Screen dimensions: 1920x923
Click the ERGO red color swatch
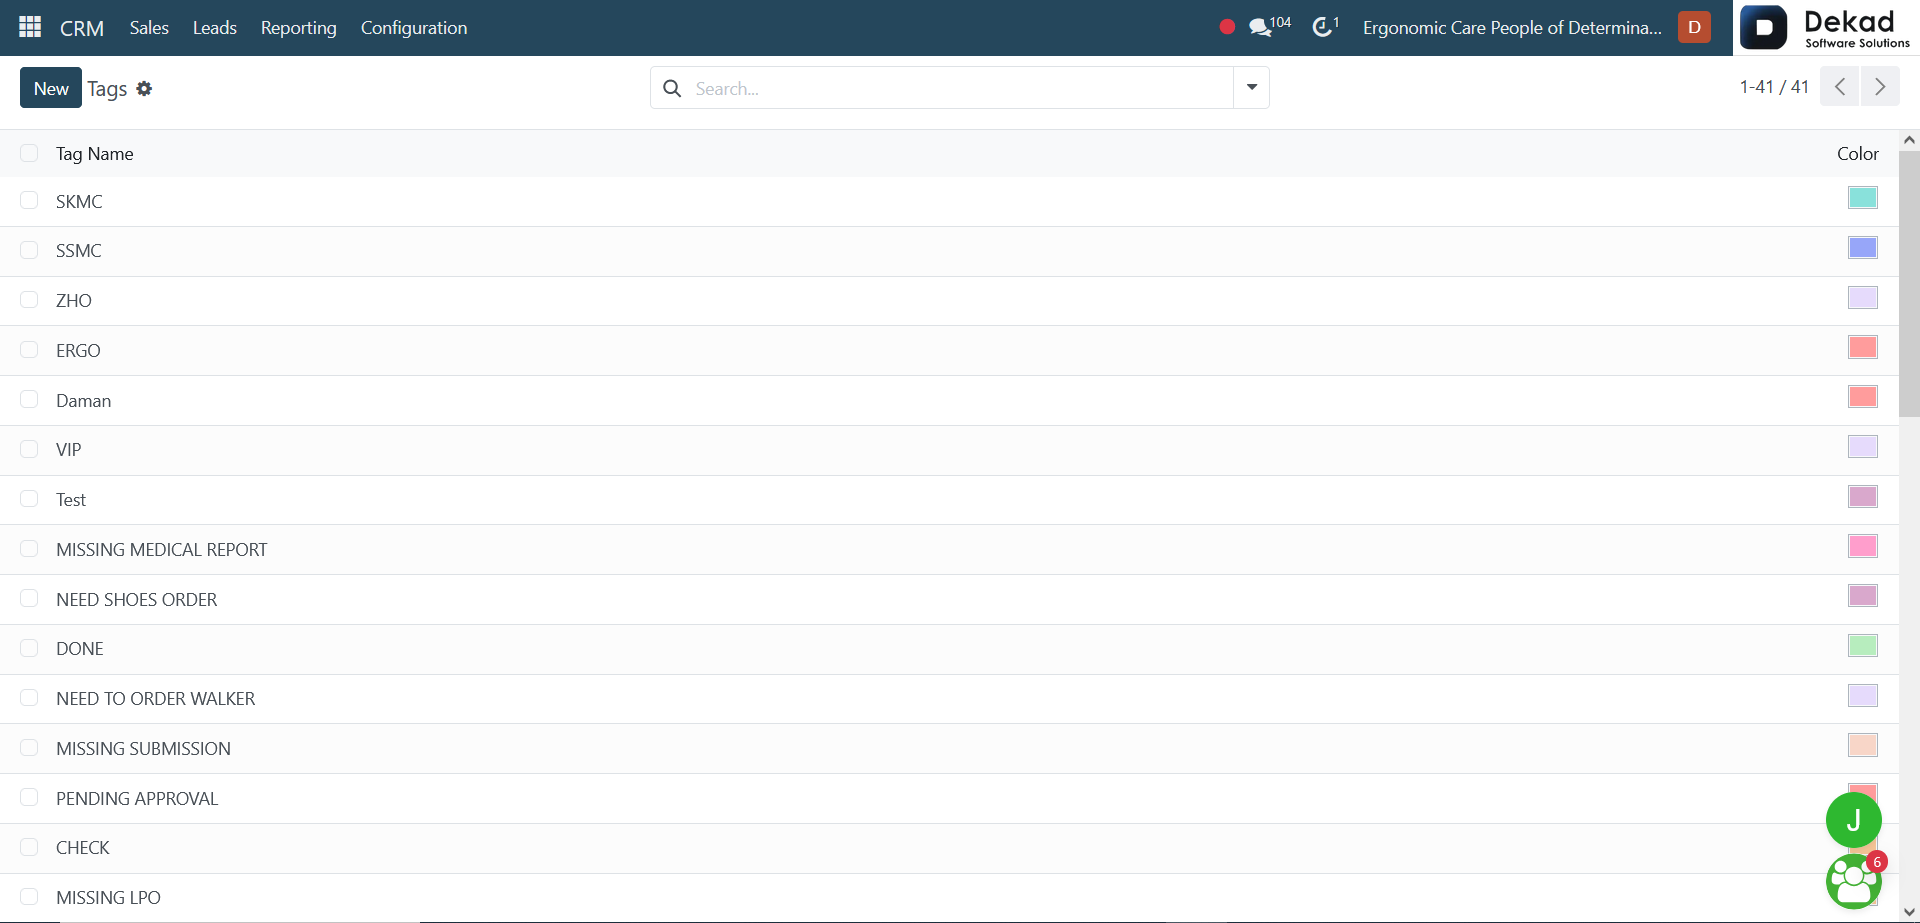[x=1863, y=347]
